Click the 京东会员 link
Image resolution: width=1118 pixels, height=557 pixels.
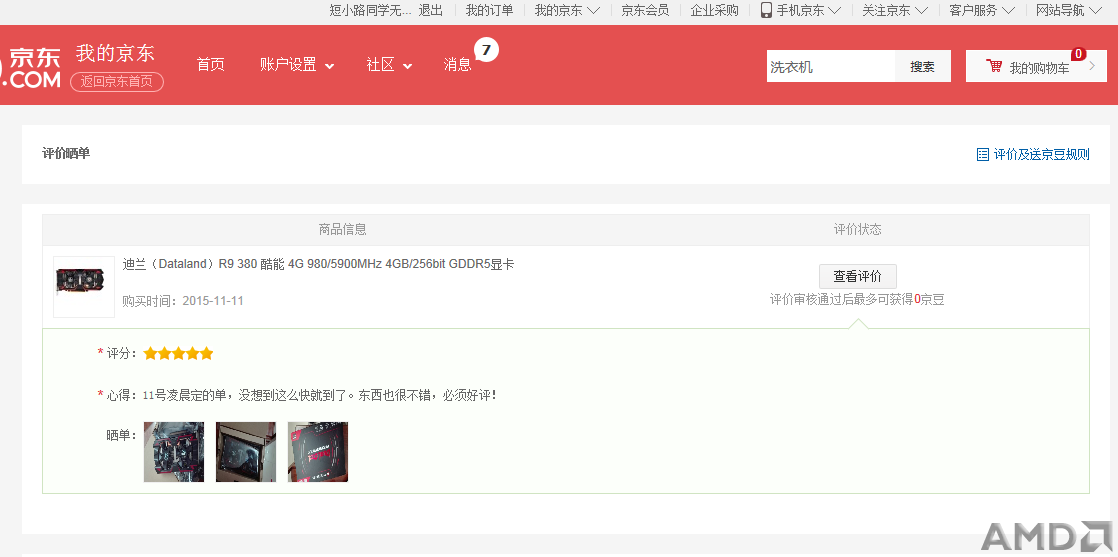coord(645,10)
